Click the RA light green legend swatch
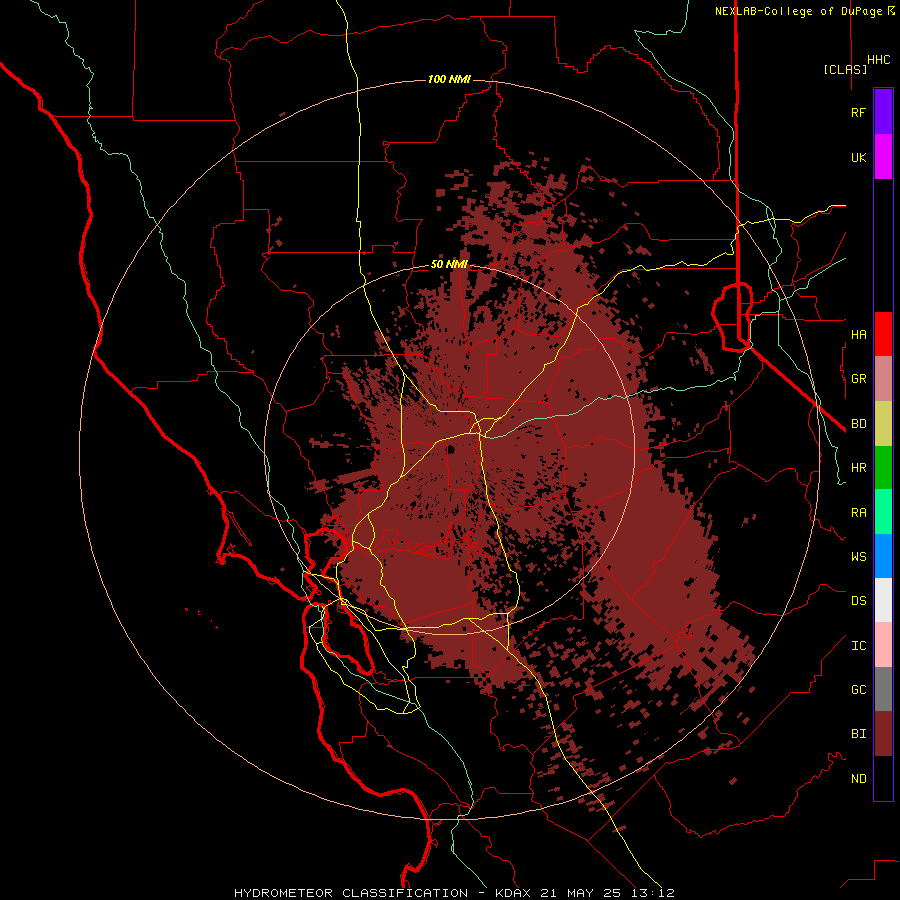900x900 pixels. [x=883, y=512]
